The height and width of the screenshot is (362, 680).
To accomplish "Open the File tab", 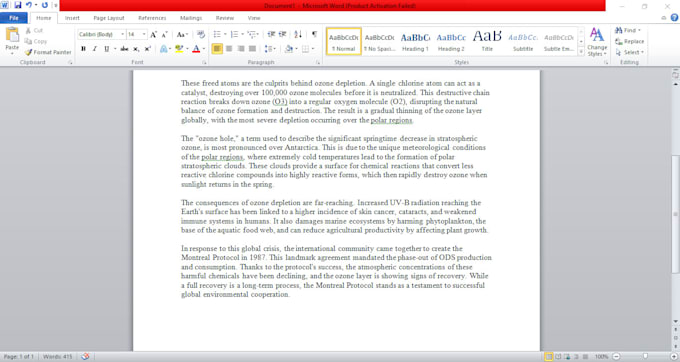I will tap(14, 18).
